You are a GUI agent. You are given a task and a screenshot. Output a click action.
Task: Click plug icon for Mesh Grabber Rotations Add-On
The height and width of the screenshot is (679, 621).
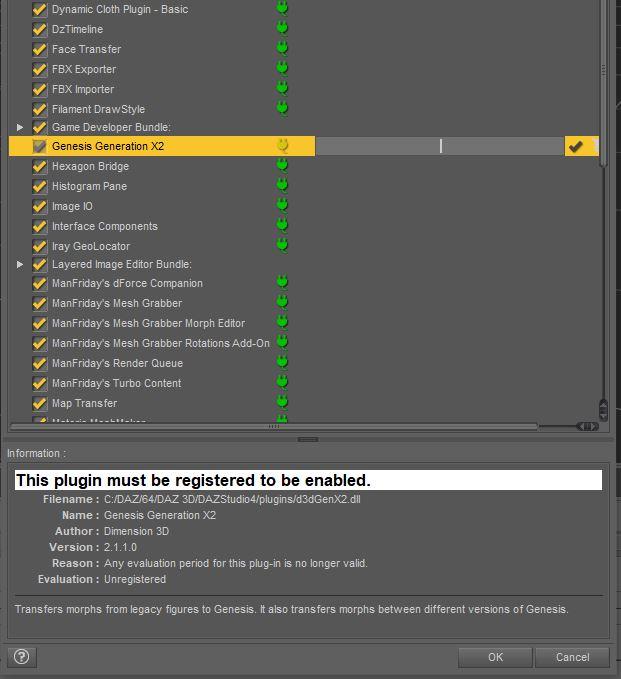tap(282, 342)
